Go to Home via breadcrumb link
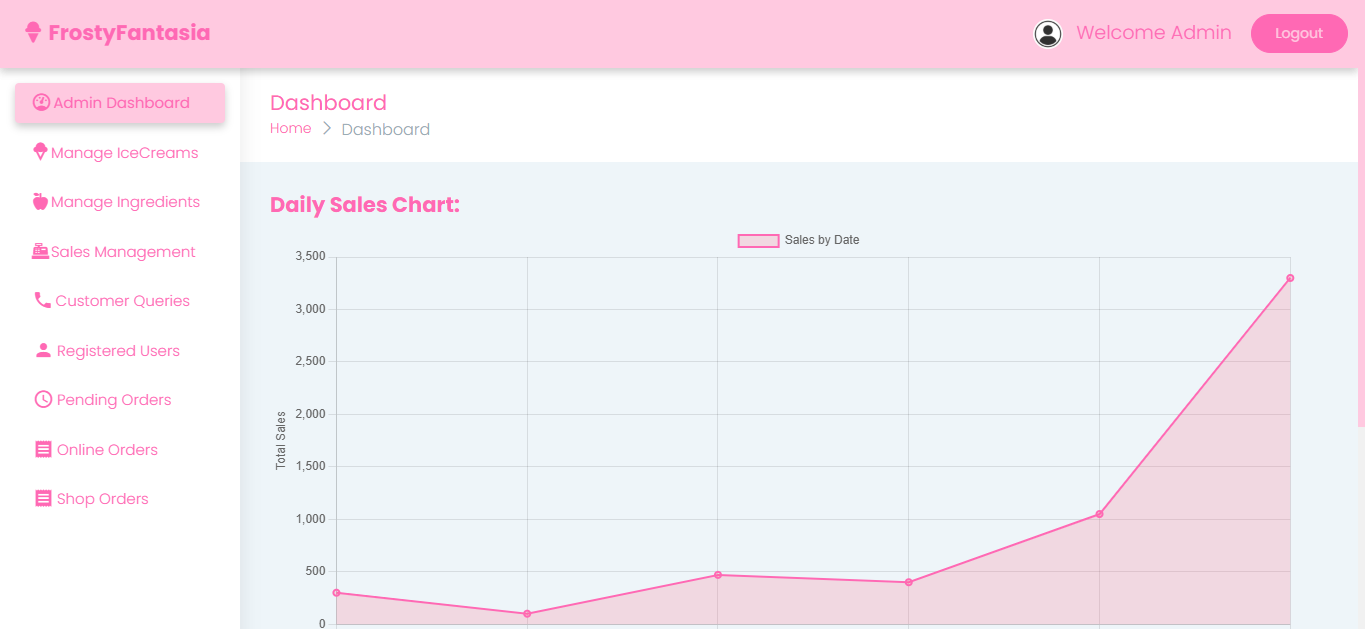Viewport: 1365px width, 629px height. (x=290, y=128)
